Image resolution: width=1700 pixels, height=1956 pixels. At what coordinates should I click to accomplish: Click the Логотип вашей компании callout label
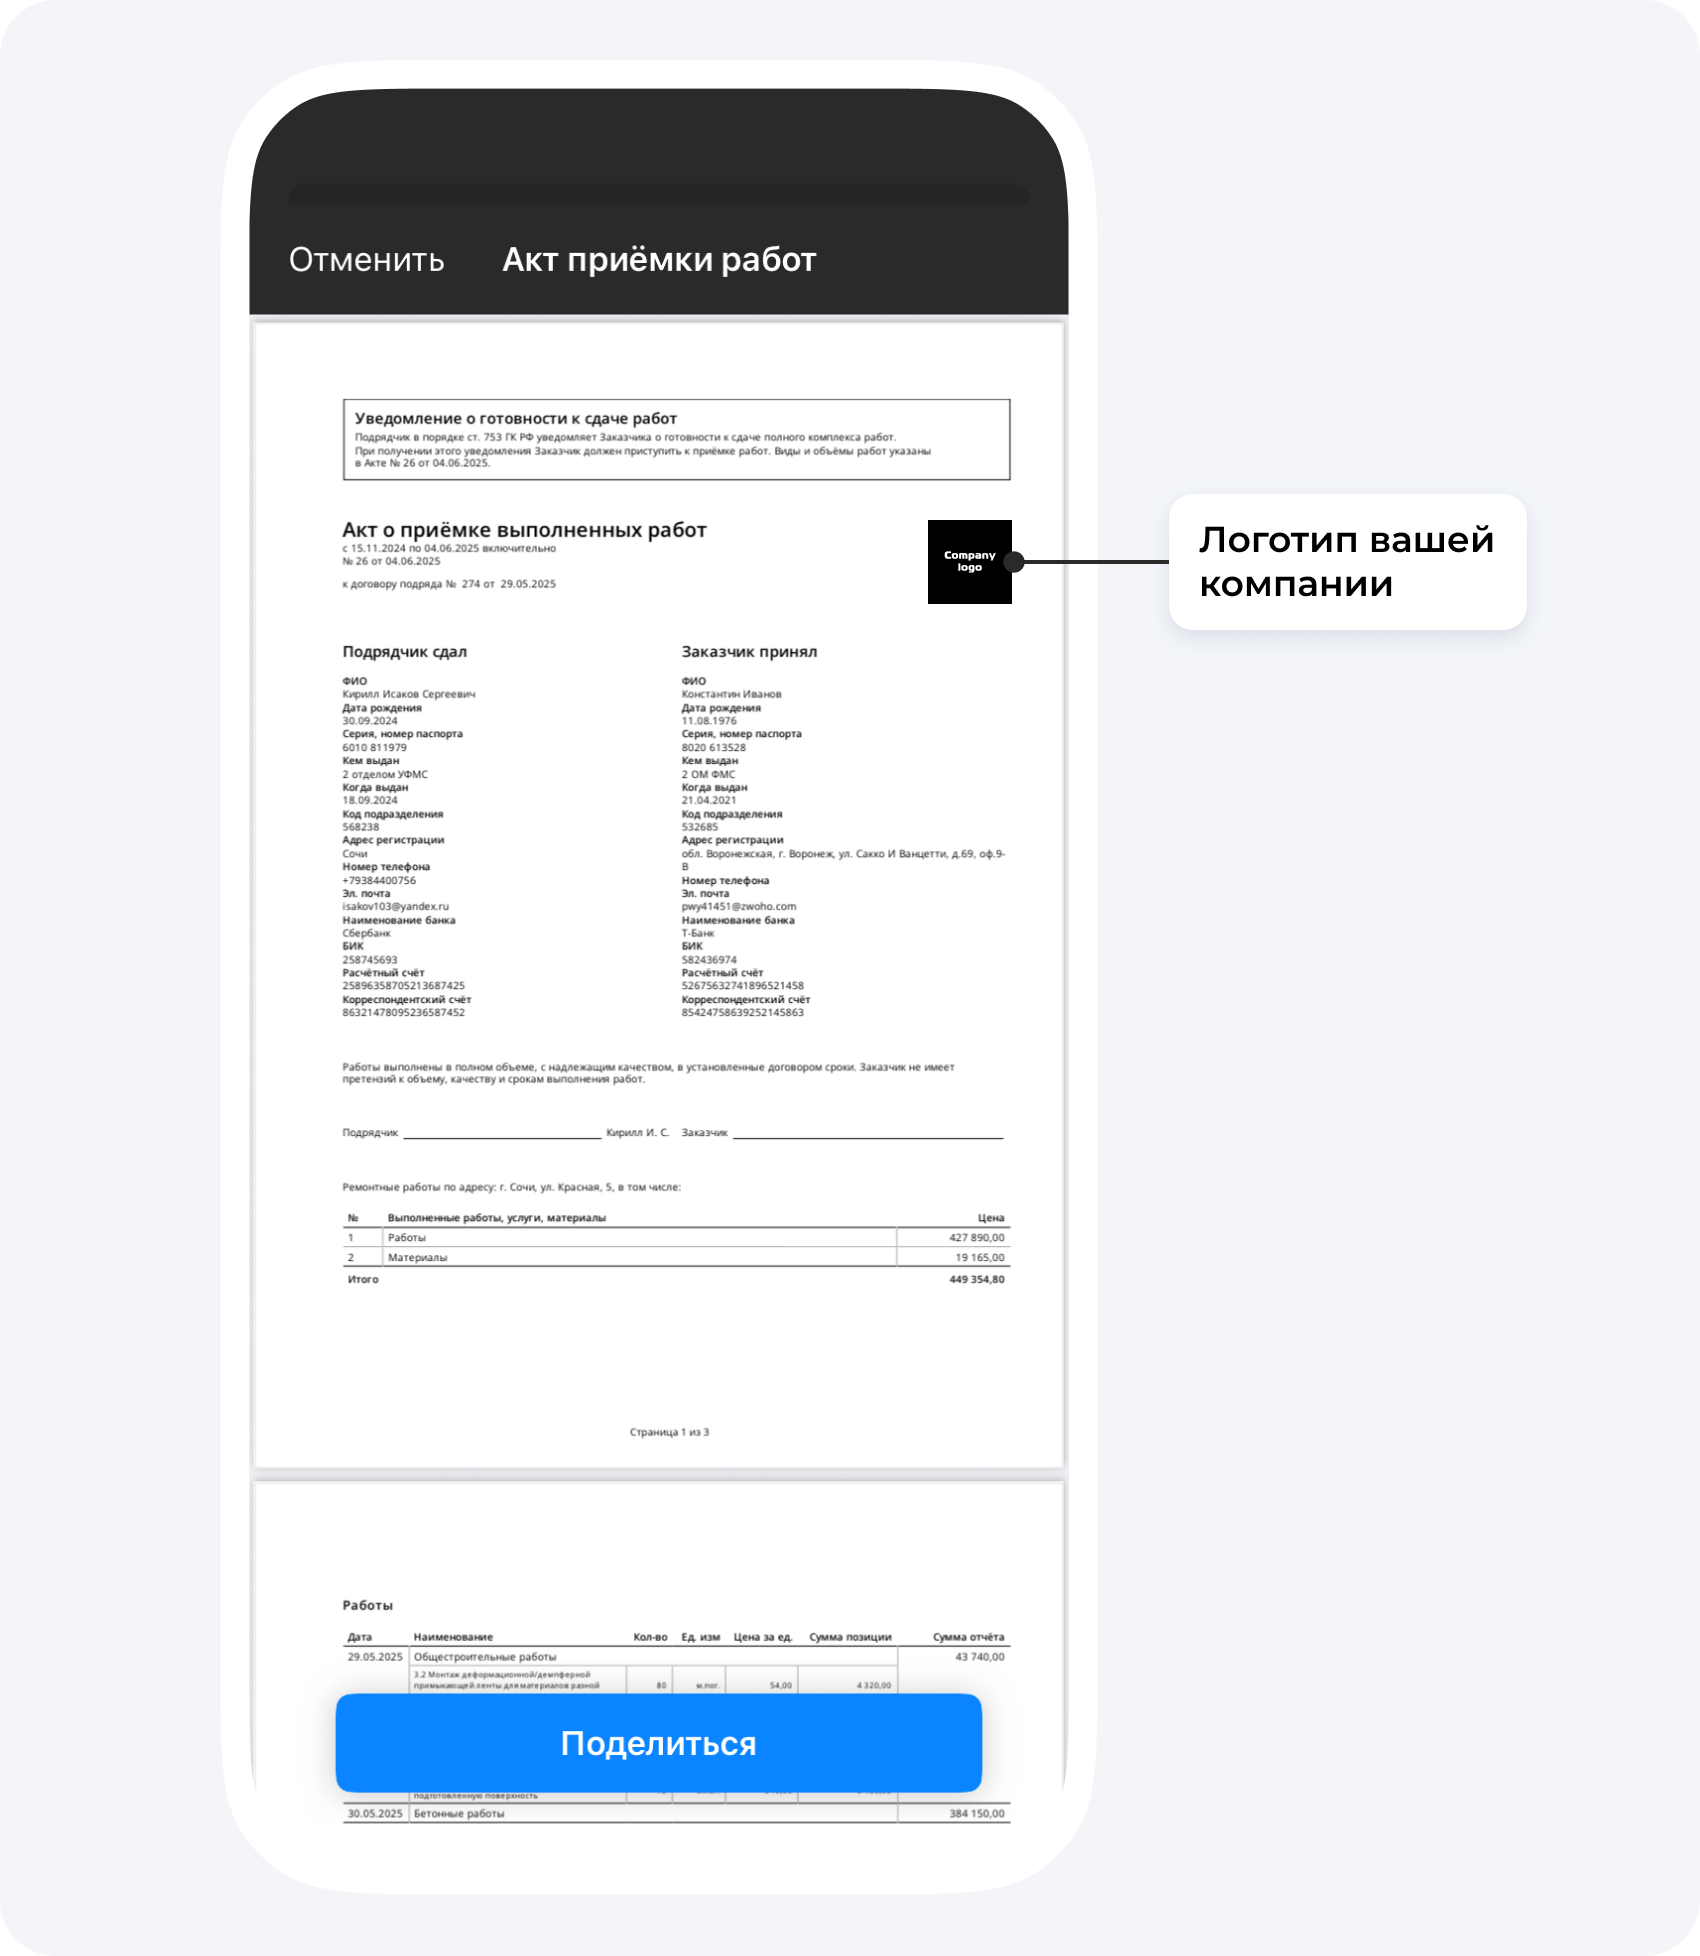tap(1347, 562)
